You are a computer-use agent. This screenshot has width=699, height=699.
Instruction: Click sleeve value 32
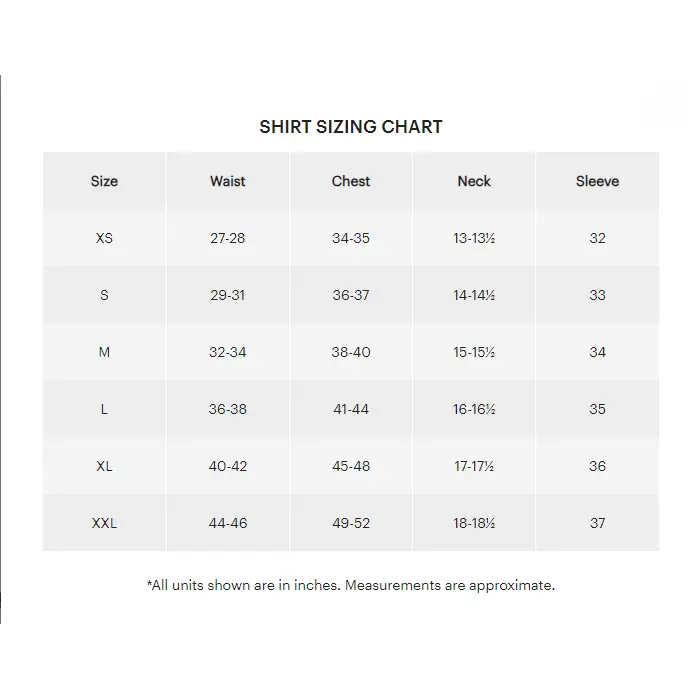[597, 238]
